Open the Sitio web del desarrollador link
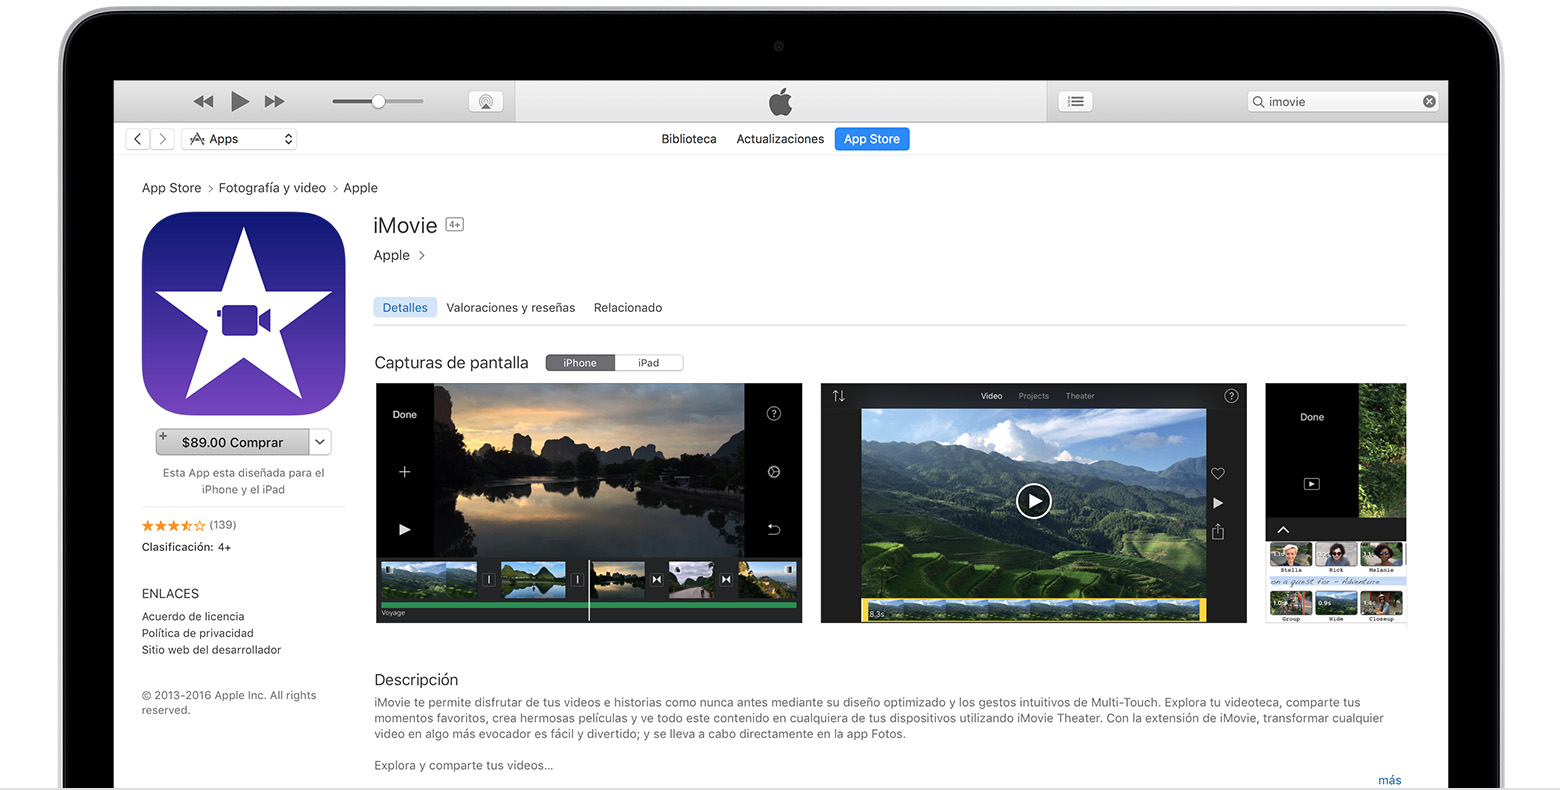Viewport: 1560px width, 790px height. (x=211, y=650)
